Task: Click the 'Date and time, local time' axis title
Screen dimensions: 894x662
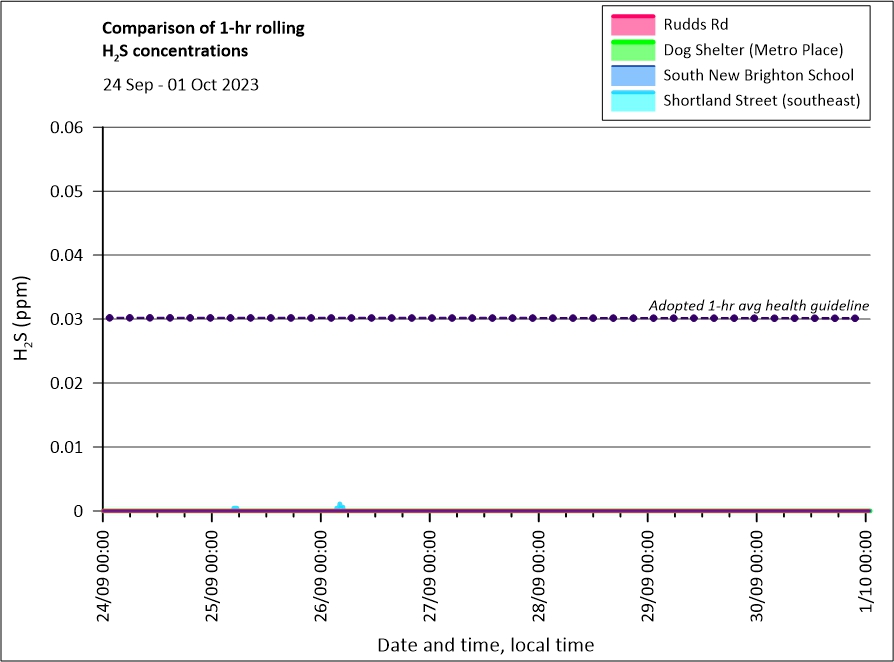Action: [485, 645]
